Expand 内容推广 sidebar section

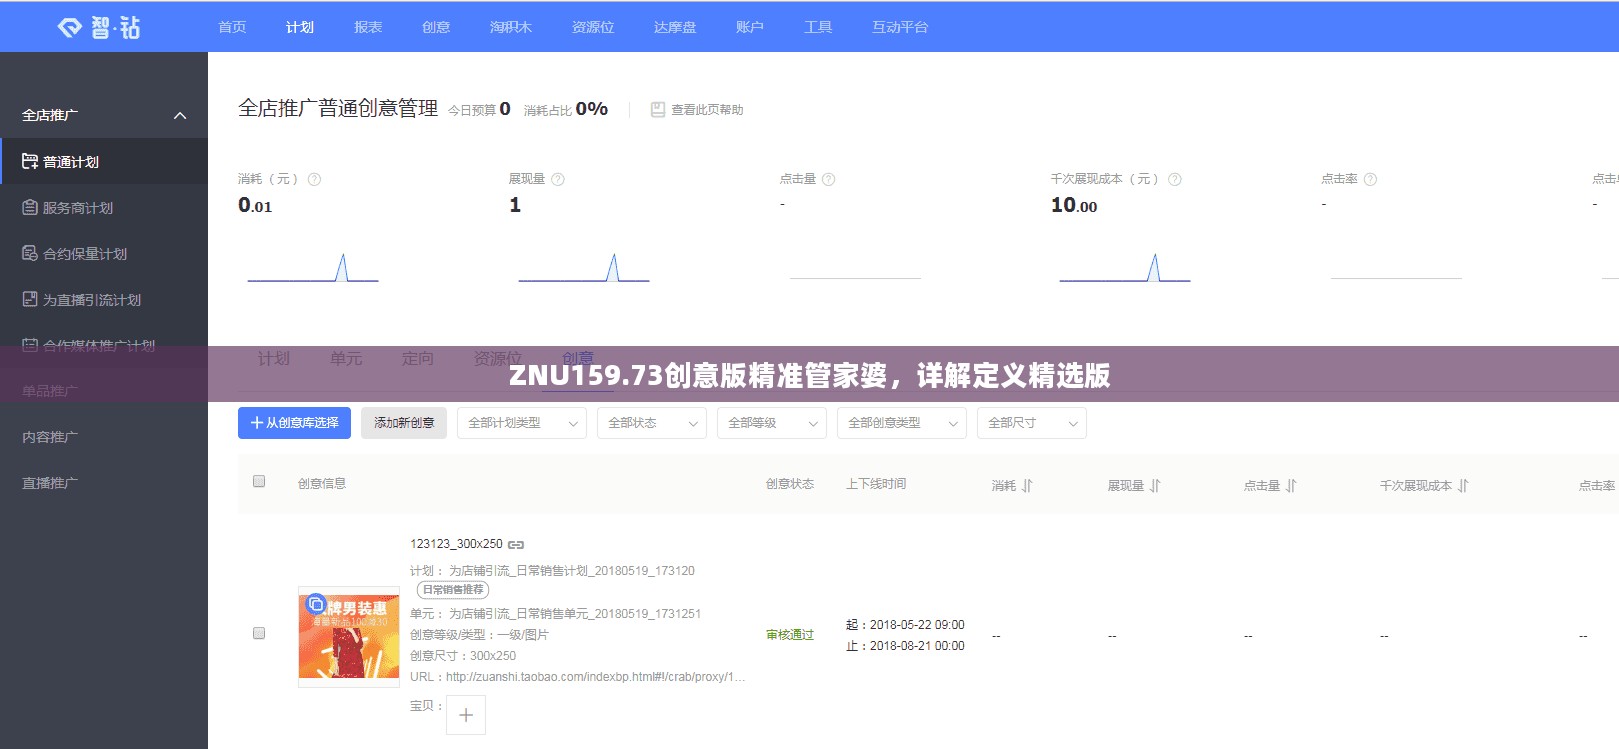tap(50, 437)
